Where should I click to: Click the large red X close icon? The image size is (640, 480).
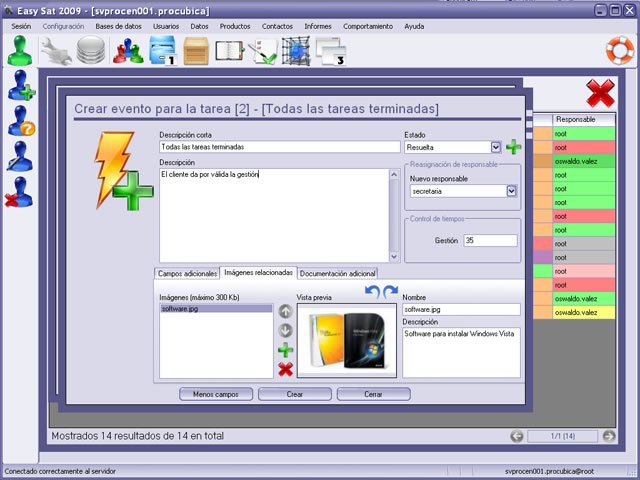[x=600, y=95]
